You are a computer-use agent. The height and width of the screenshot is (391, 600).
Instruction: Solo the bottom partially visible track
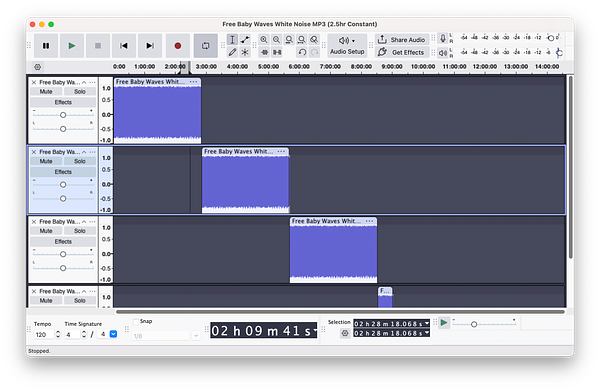pos(80,301)
